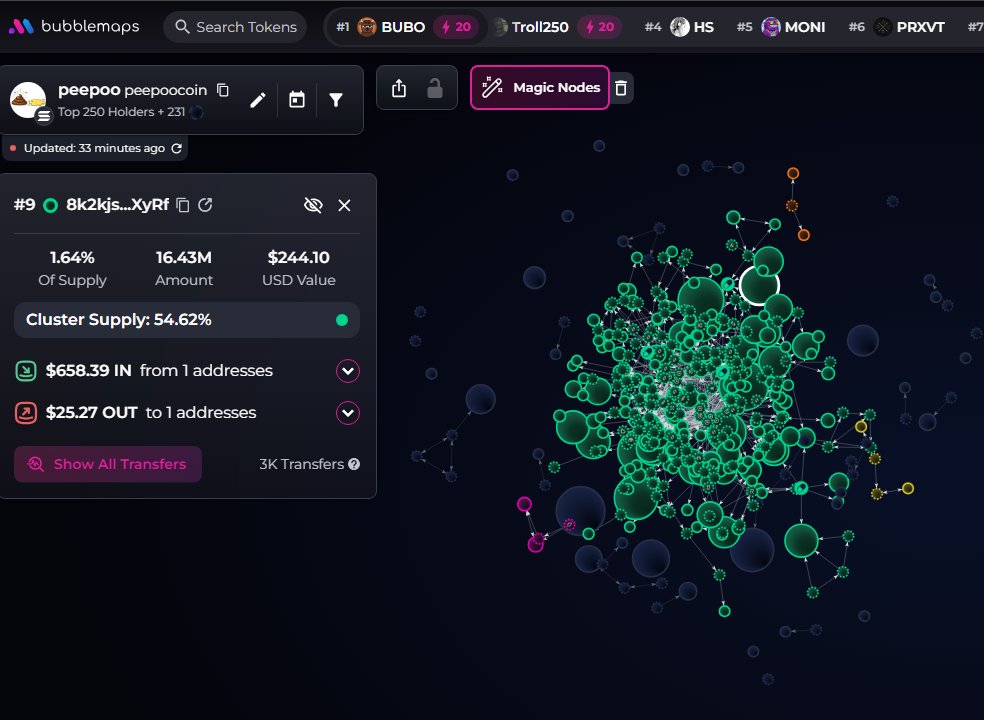Click the topmost orange ring bubble node
984x720 pixels.
click(x=793, y=173)
